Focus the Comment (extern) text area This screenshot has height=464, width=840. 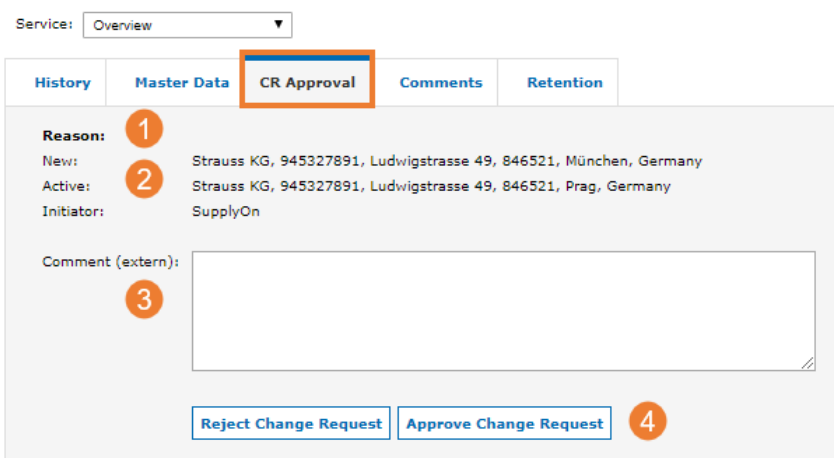(x=504, y=311)
